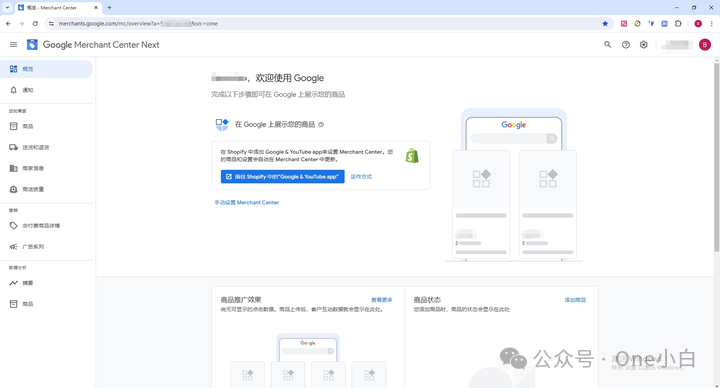Viewport: 720px width, 388px height.
Task: Open the help question-mark icon in header
Action: pos(625,45)
